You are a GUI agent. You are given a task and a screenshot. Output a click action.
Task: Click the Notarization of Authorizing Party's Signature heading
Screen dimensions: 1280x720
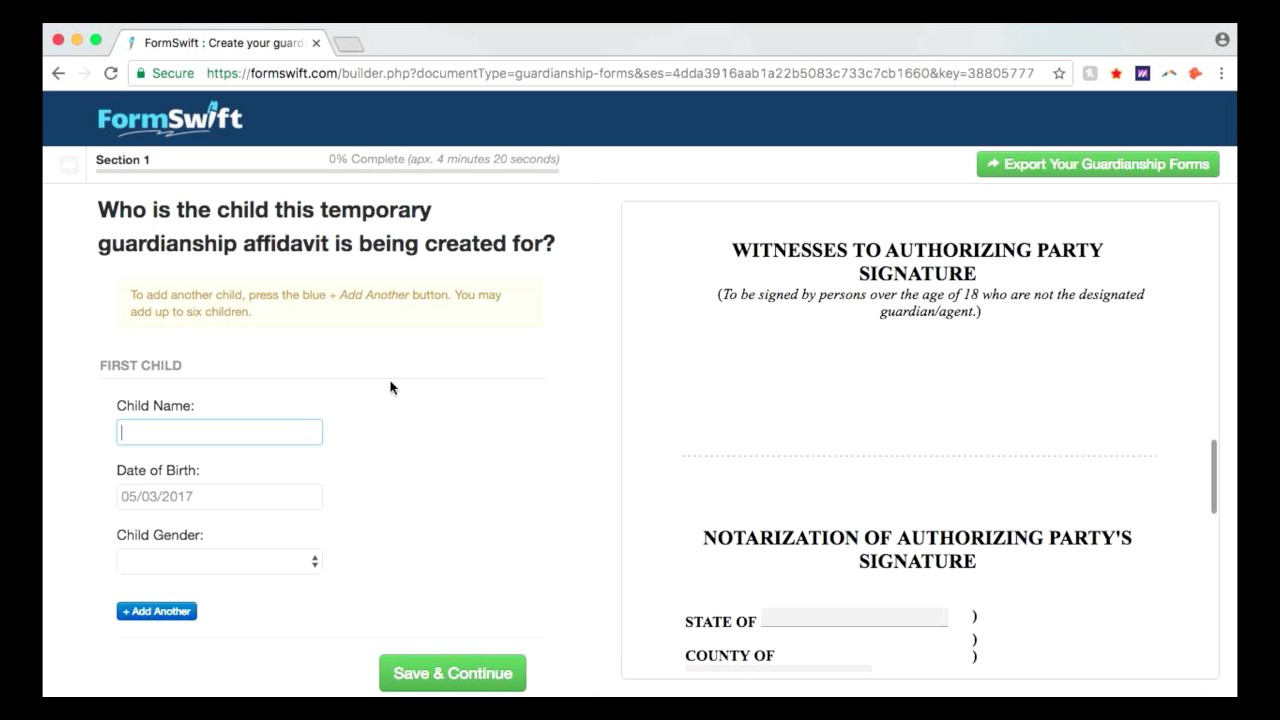coord(917,549)
